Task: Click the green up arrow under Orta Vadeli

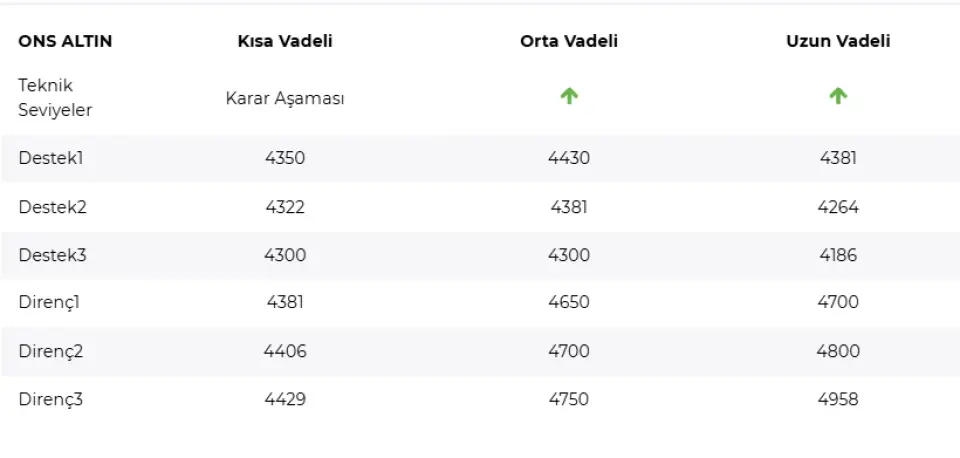Action: (x=569, y=96)
